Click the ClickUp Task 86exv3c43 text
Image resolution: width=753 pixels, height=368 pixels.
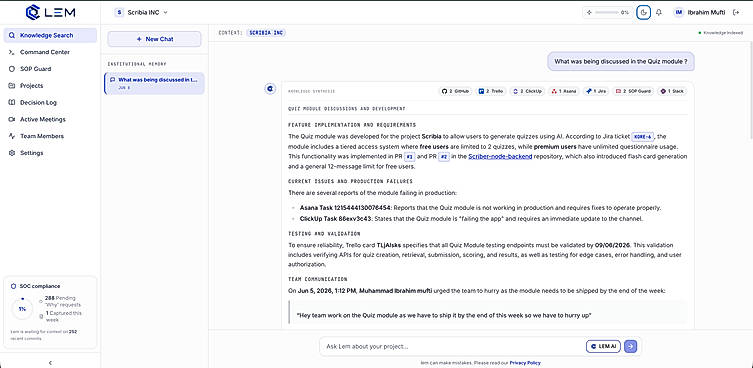(x=336, y=219)
